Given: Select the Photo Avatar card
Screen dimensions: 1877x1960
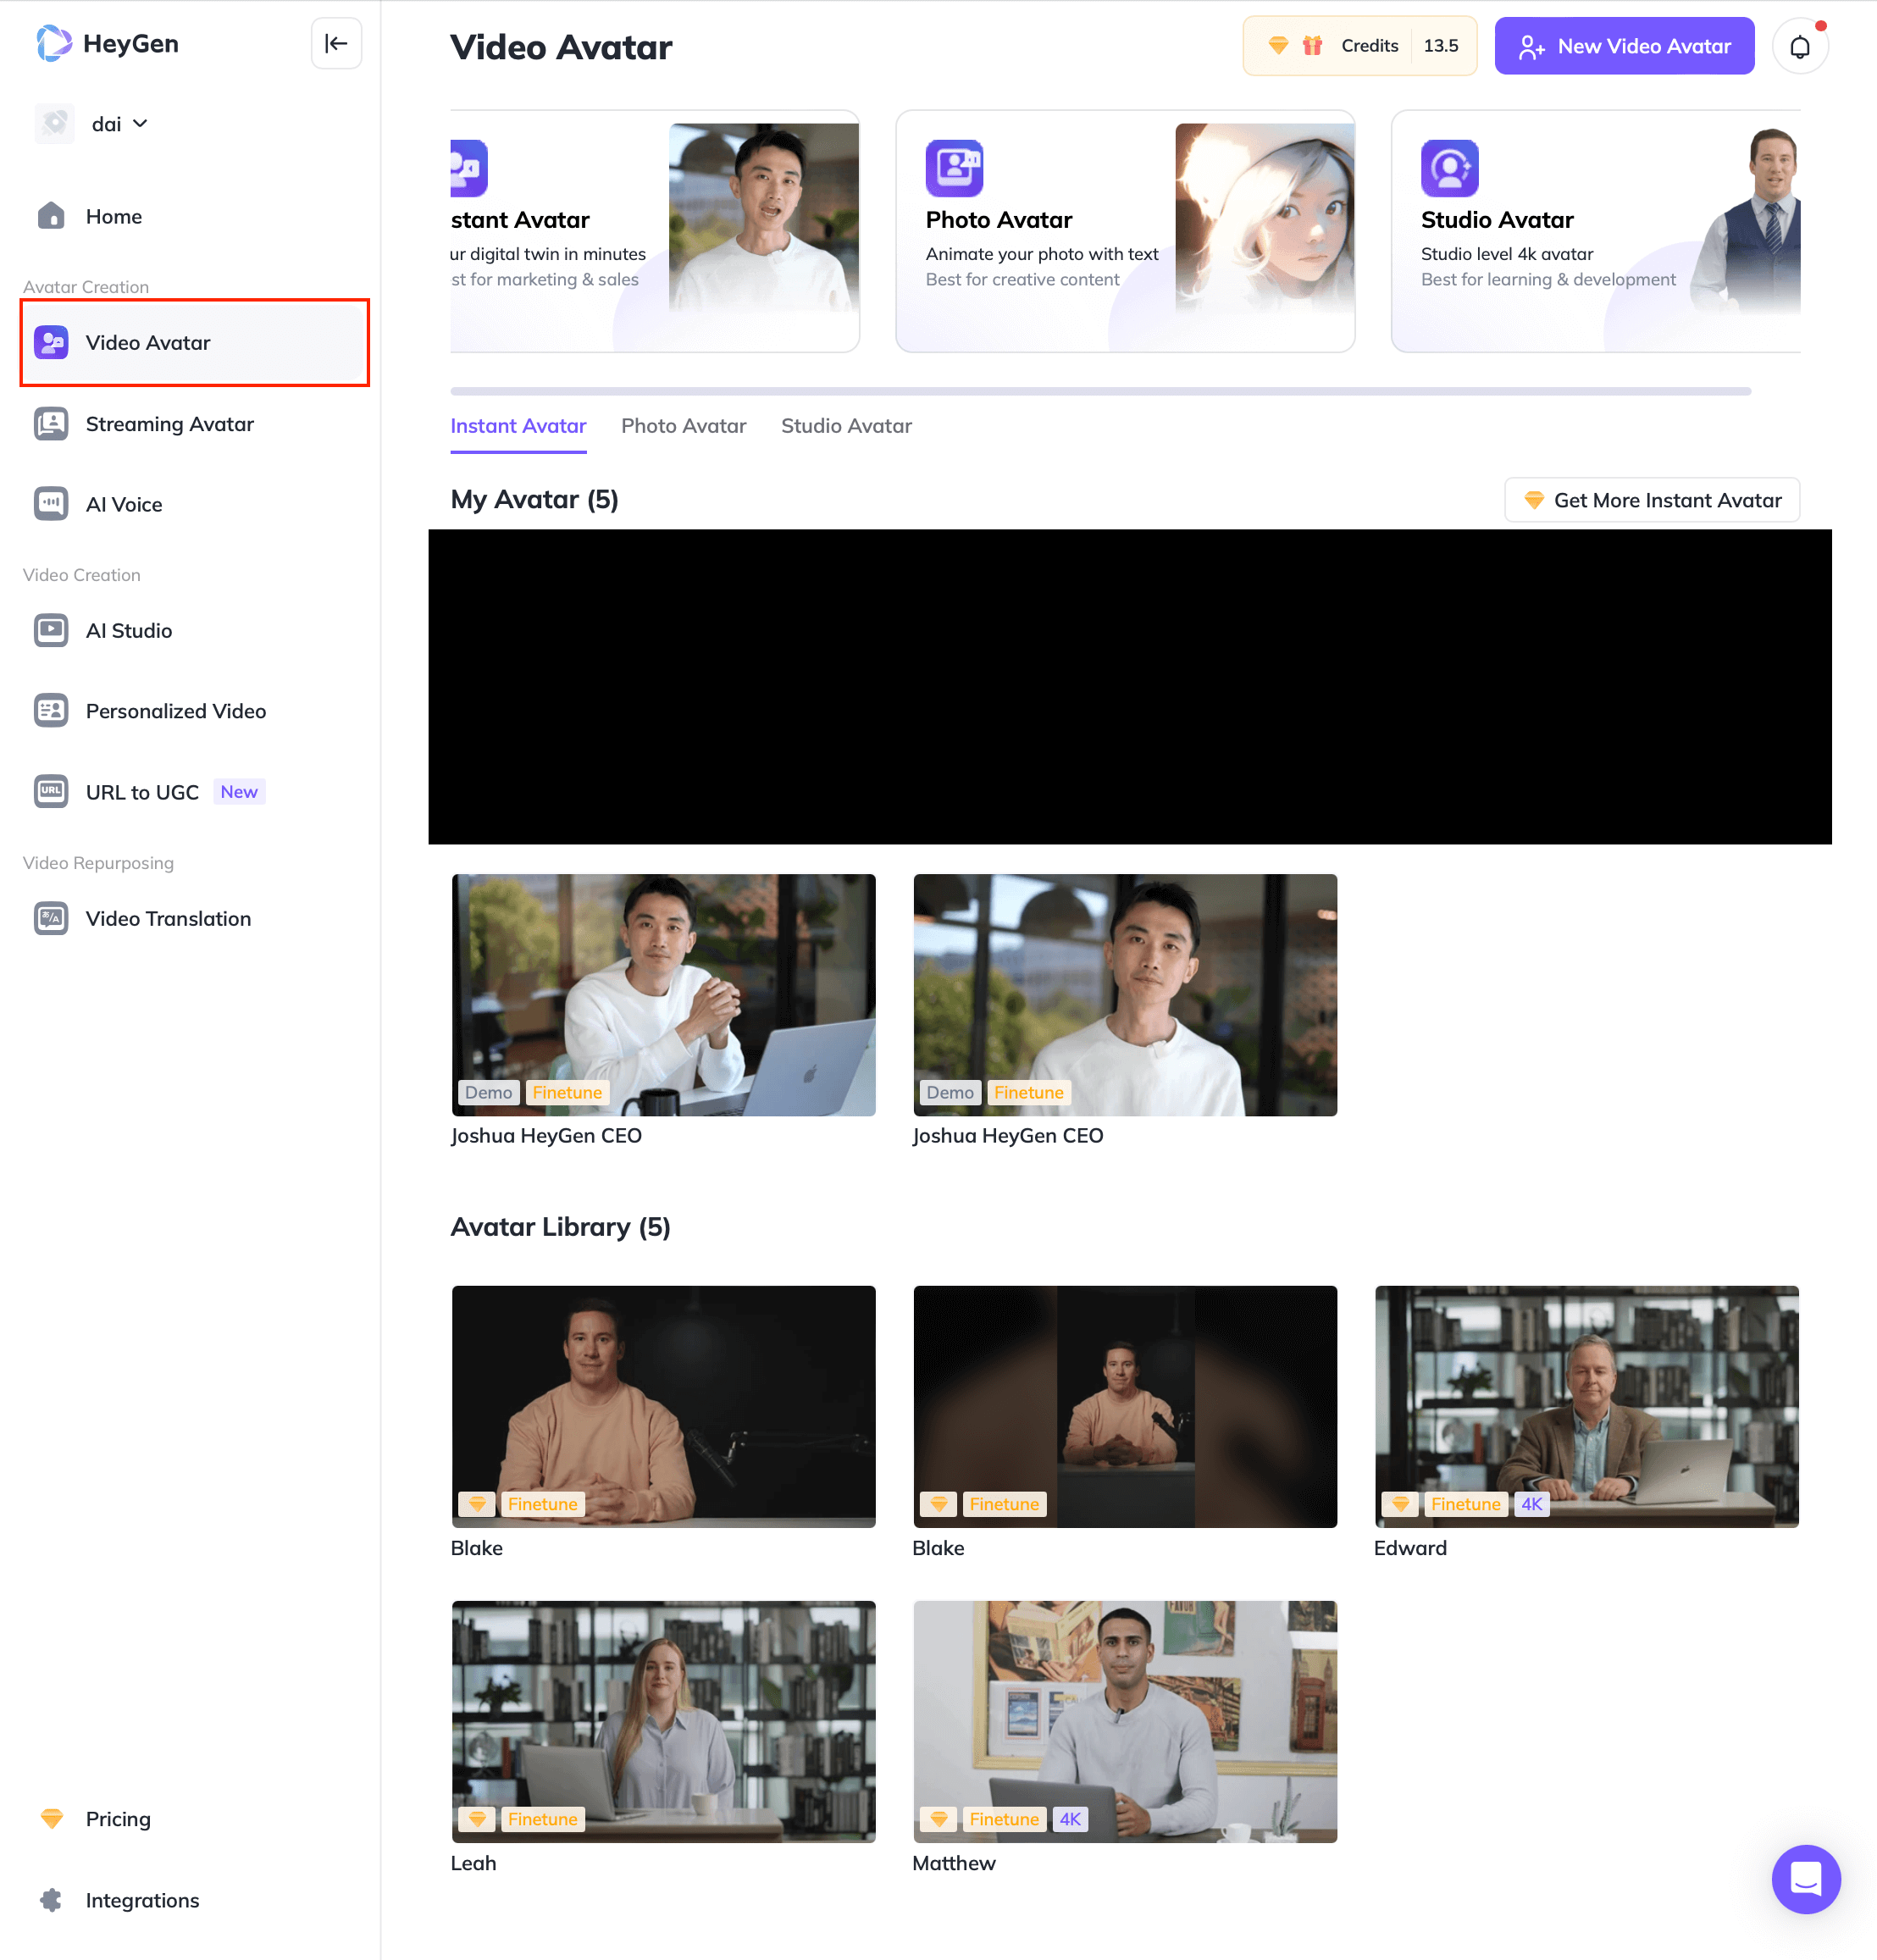Looking at the screenshot, I should coord(1125,231).
